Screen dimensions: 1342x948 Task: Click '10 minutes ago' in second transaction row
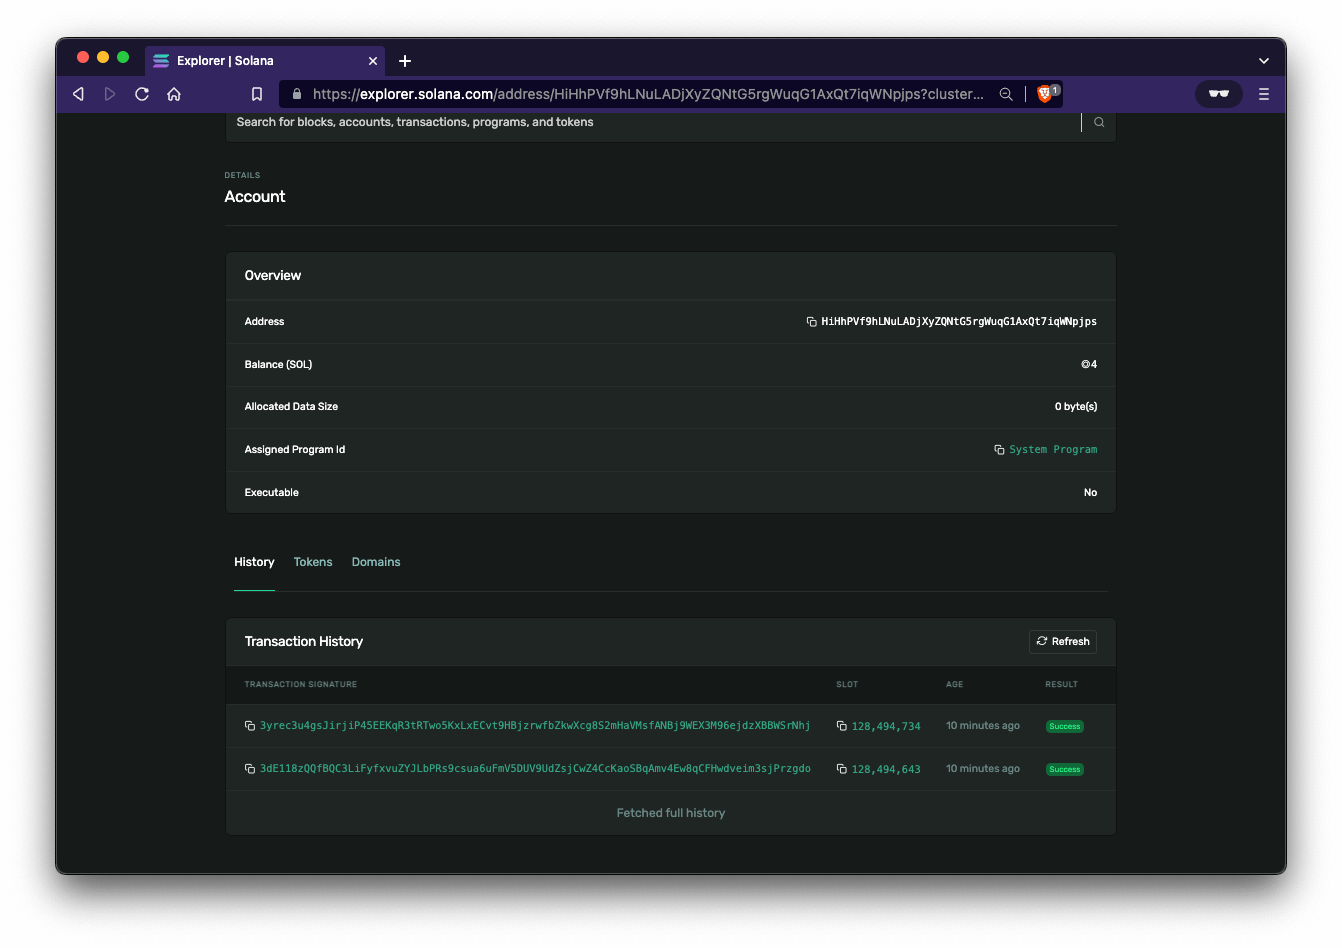click(x=983, y=769)
